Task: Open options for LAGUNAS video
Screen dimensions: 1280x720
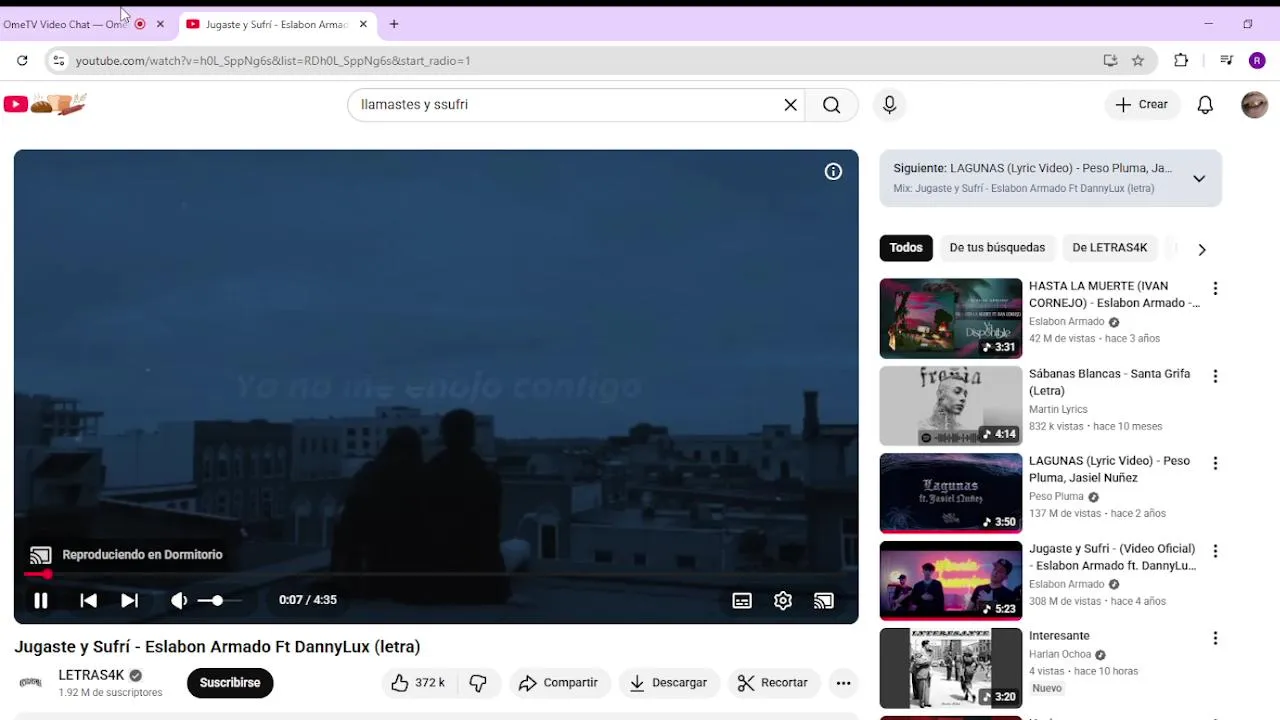Action: pos(1215,464)
